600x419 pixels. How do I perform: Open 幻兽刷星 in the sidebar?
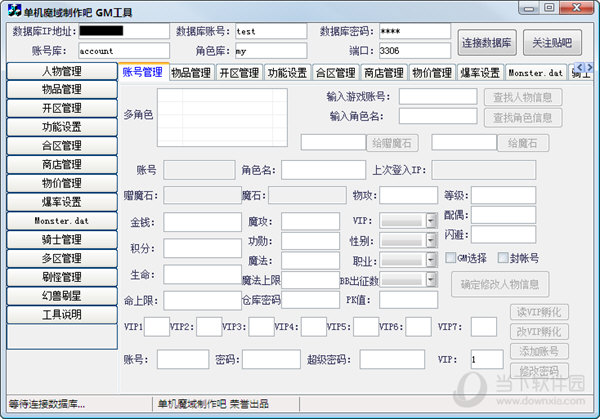(x=62, y=296)
